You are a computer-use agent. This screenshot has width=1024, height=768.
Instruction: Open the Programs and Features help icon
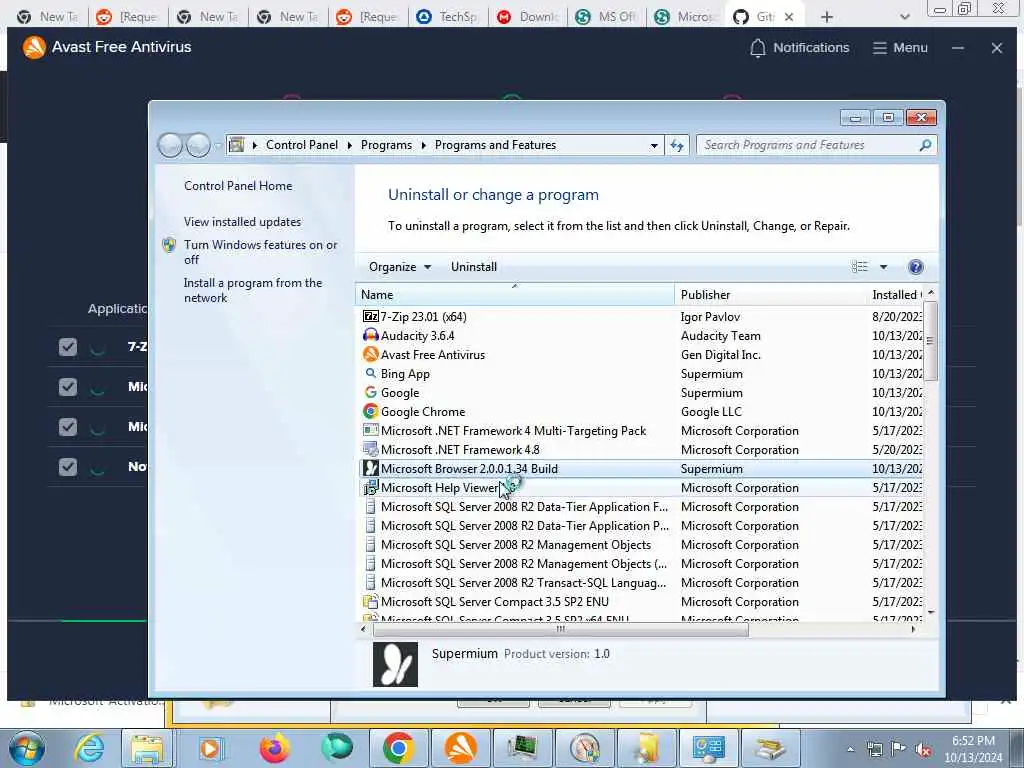[916, 266]
